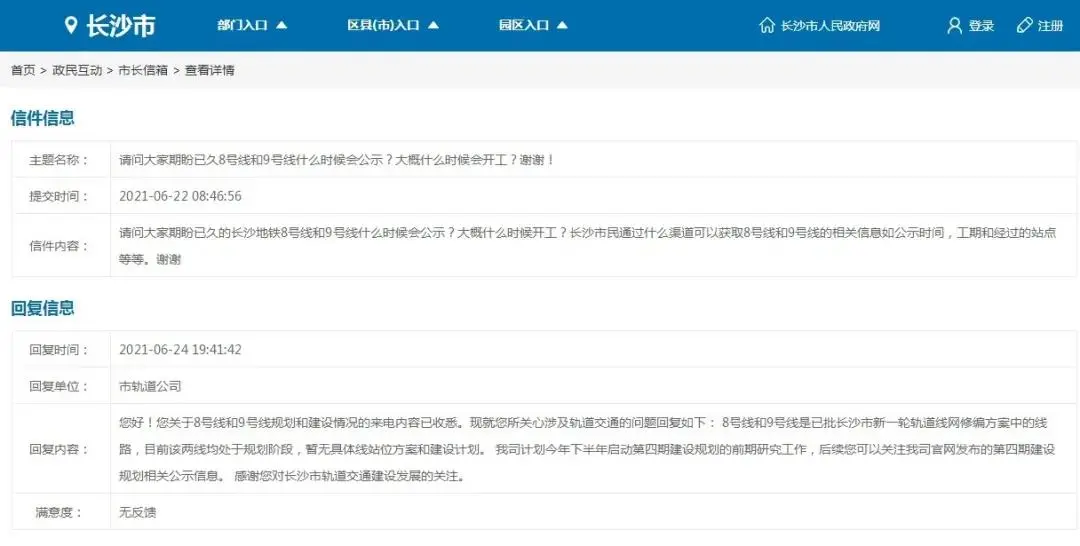Open the 部门入口 menu label
This screenshot has height=546, width=1080.
tap(242, 25)
